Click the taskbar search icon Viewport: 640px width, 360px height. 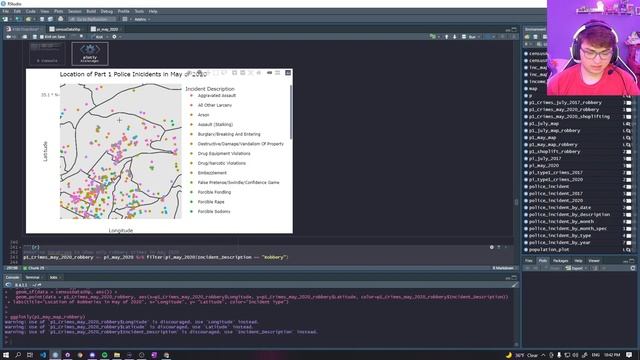(x=18, y=355)
